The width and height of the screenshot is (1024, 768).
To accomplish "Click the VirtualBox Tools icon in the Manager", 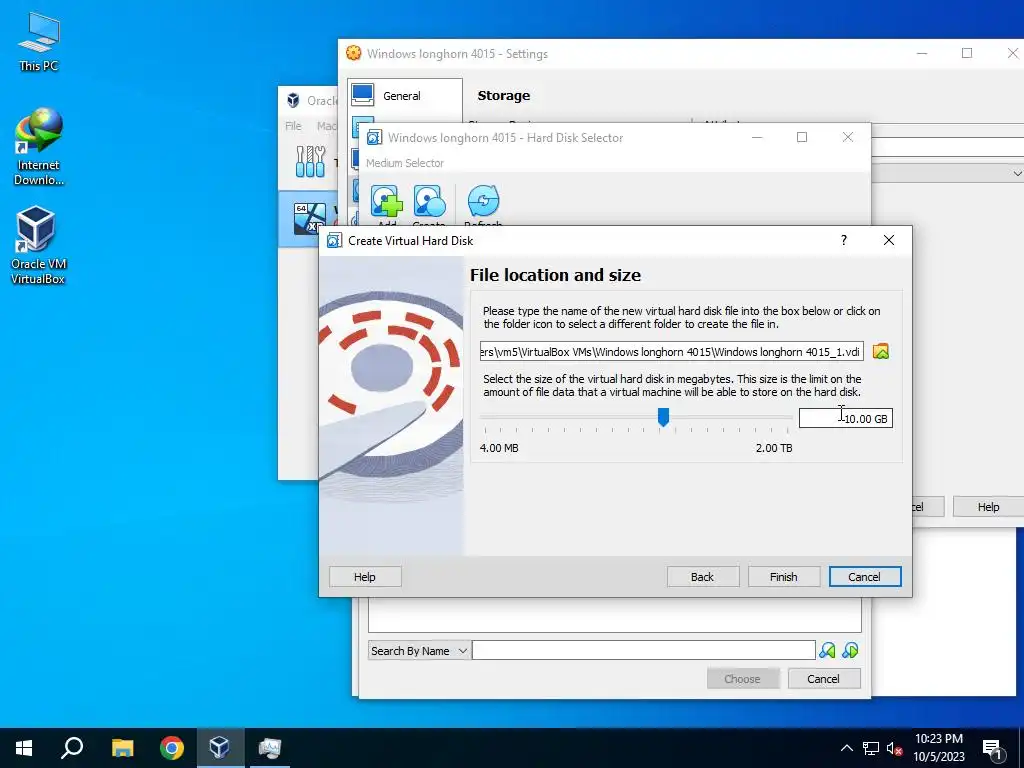I will 310,161.
